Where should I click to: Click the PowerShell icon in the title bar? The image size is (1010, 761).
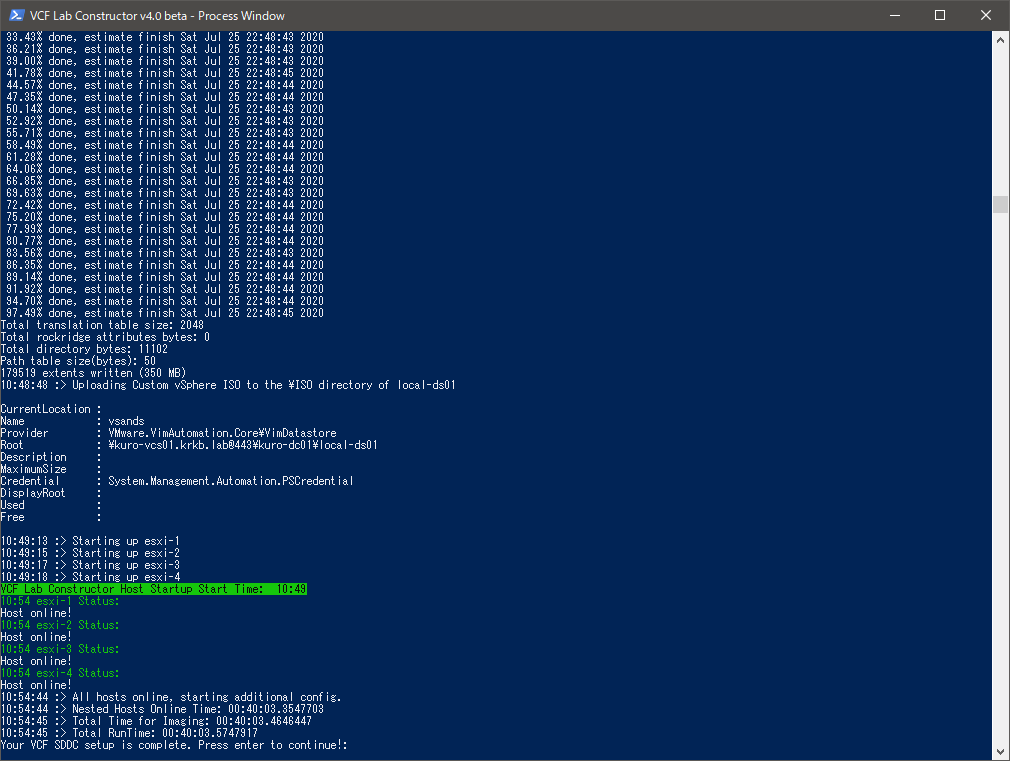click(x=16, y=15)
